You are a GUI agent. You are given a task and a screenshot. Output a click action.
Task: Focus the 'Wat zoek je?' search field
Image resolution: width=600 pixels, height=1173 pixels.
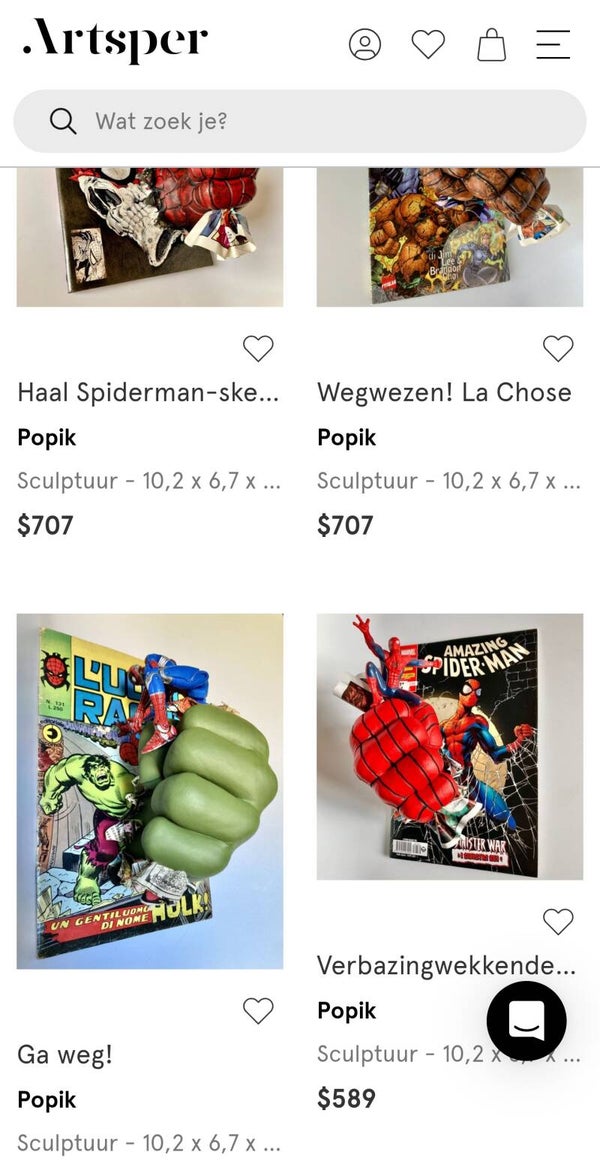click(300, 121)
